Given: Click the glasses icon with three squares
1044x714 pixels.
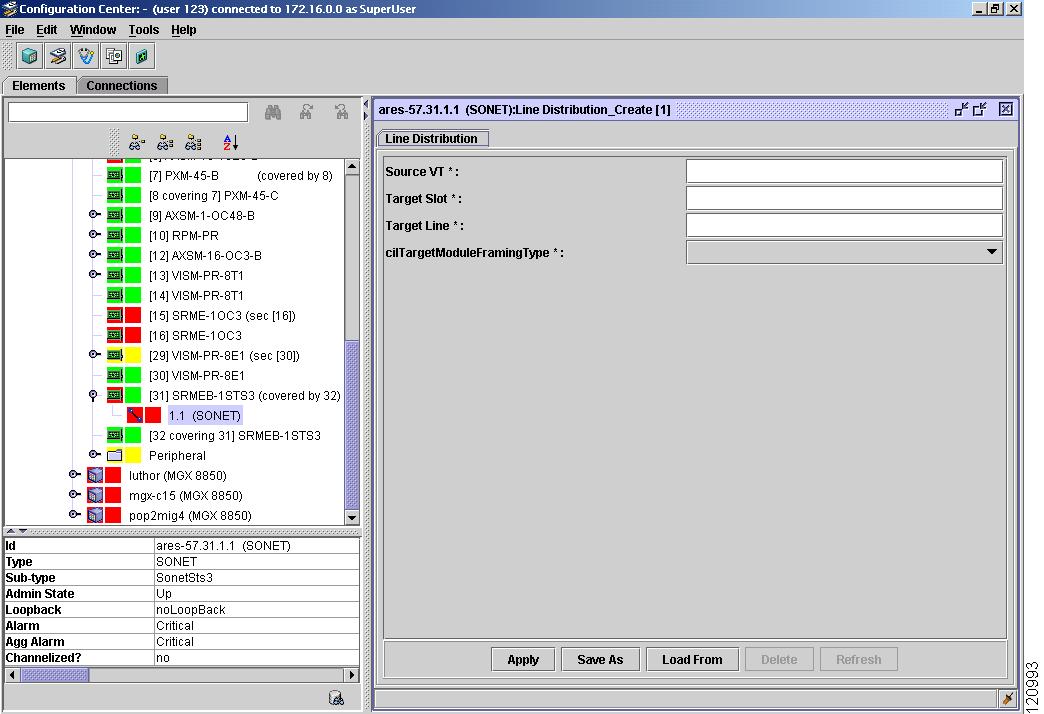Looking at the screenshot, I should click(193, 142).
